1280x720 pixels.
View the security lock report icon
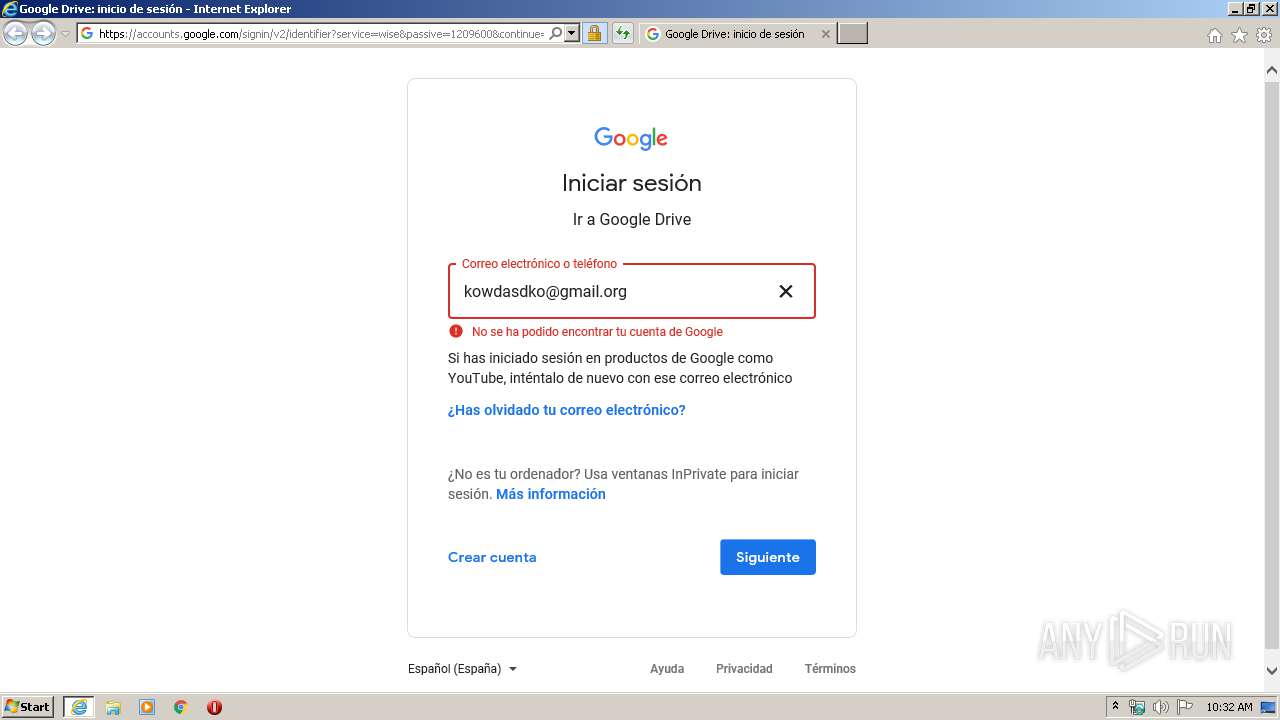pos(594,34)
